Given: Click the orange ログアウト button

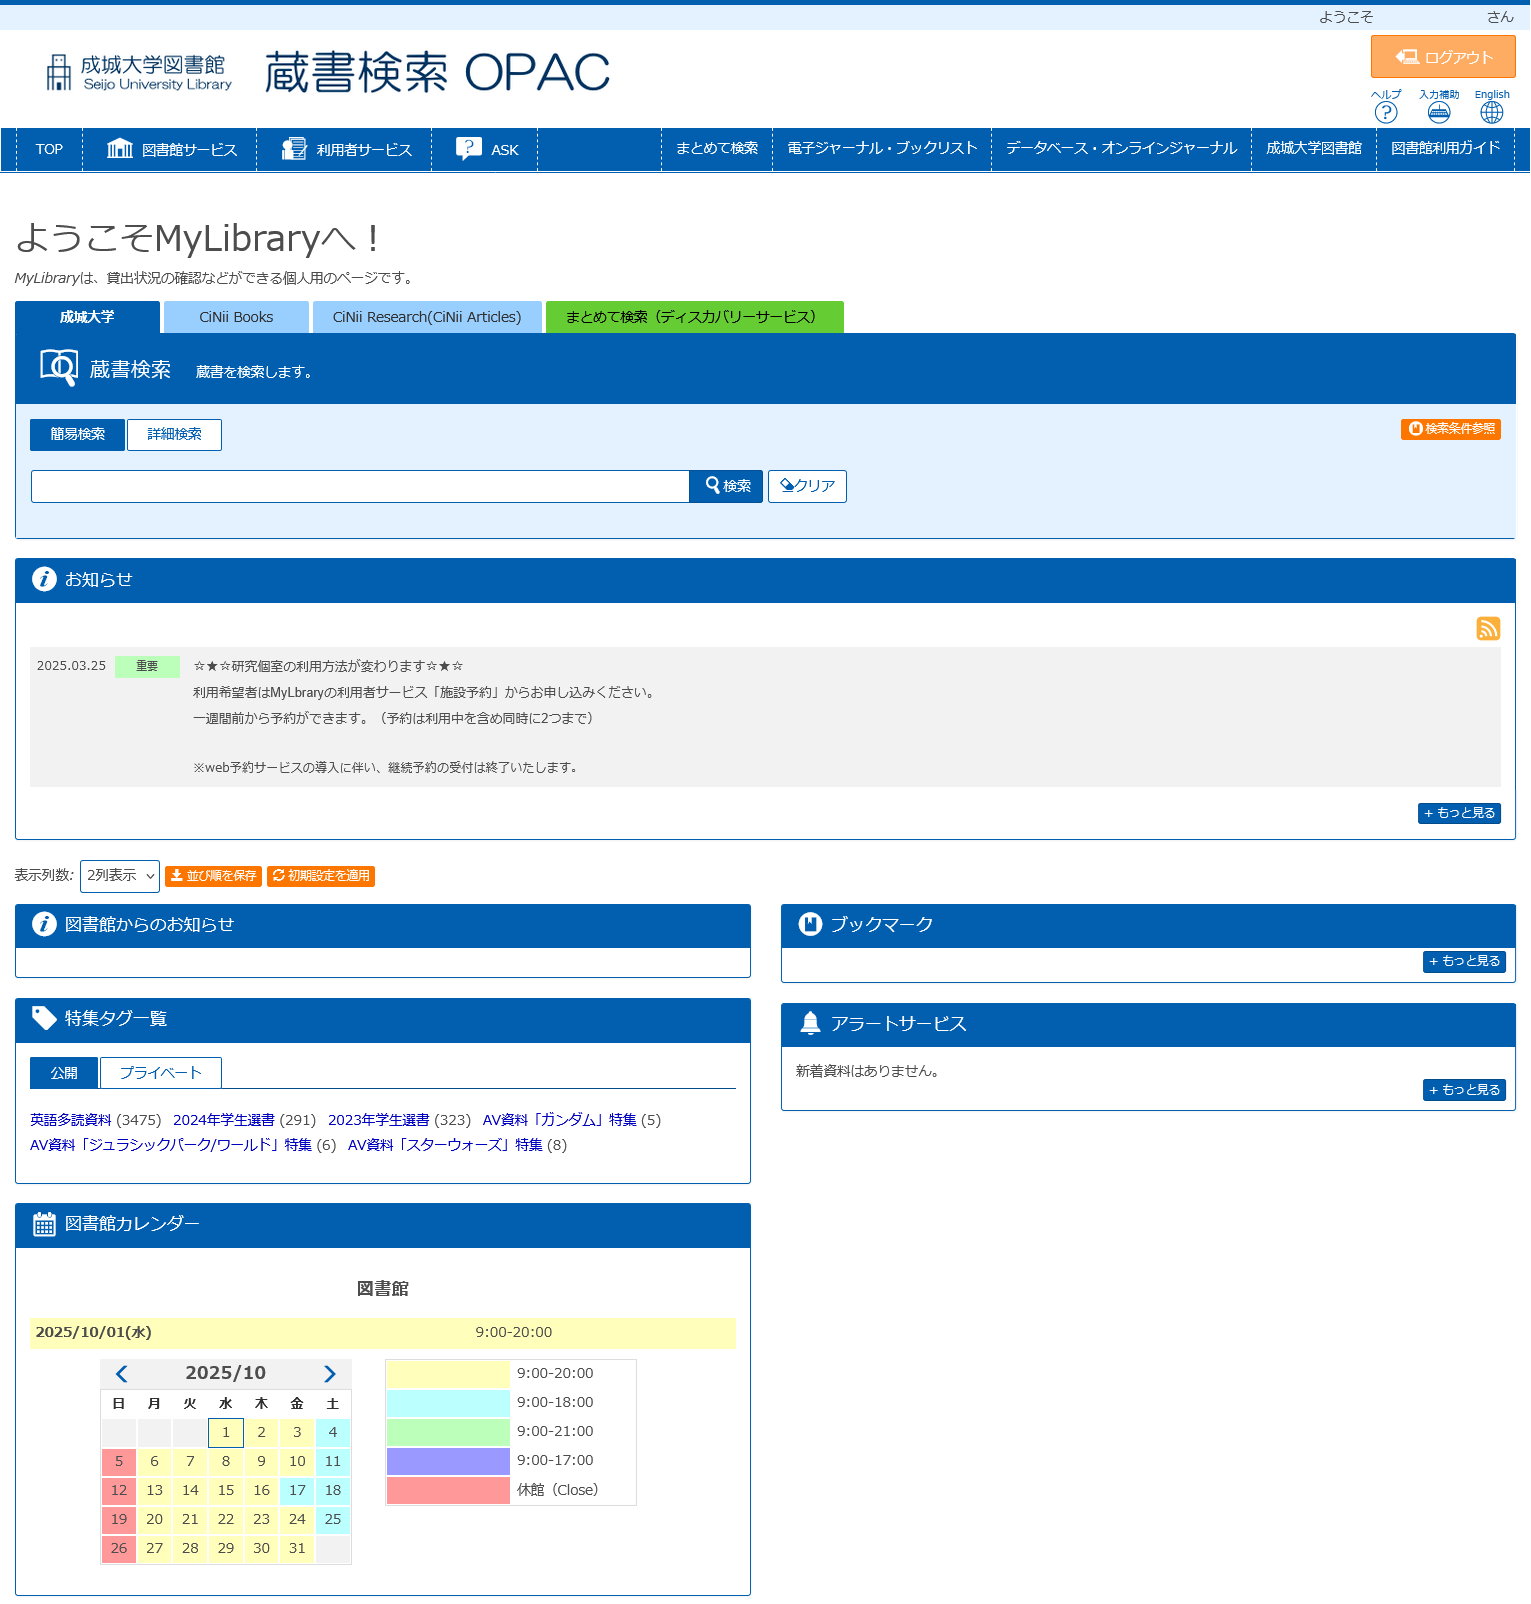Looking at the screenshot, I should pos(1443,57).
